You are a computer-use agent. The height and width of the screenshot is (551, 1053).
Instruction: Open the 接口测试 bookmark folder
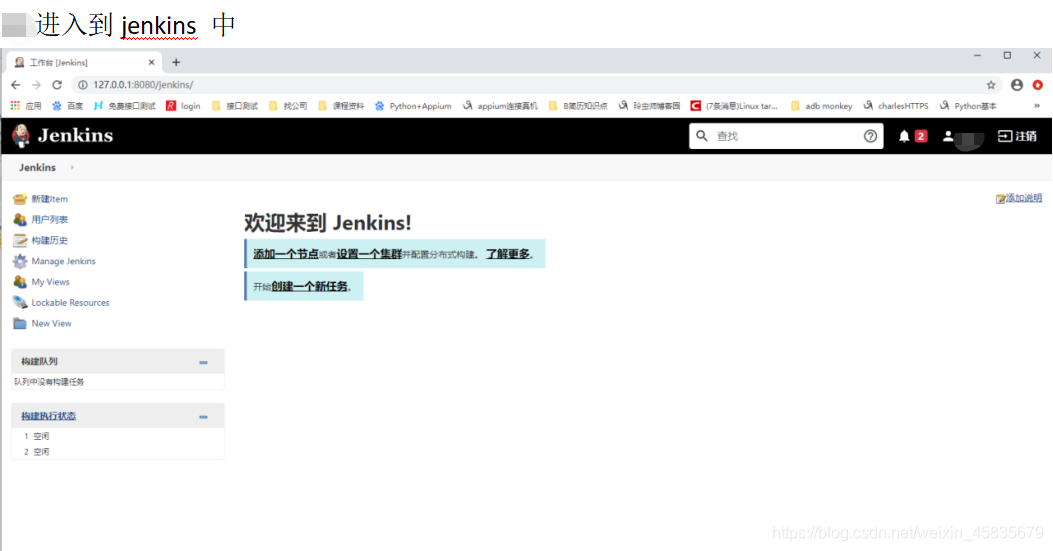[235, 106]
